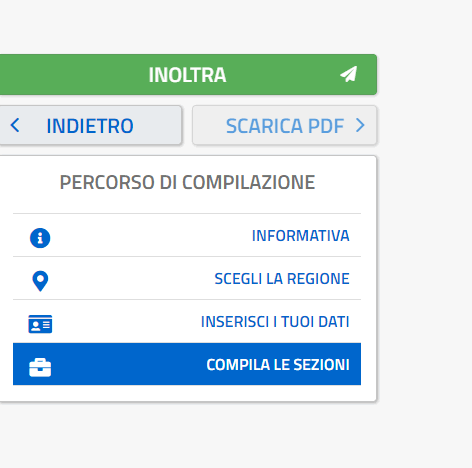Click the ID card icon
The width and height of the screenshot is (472, 468).
tap(40, 324)
